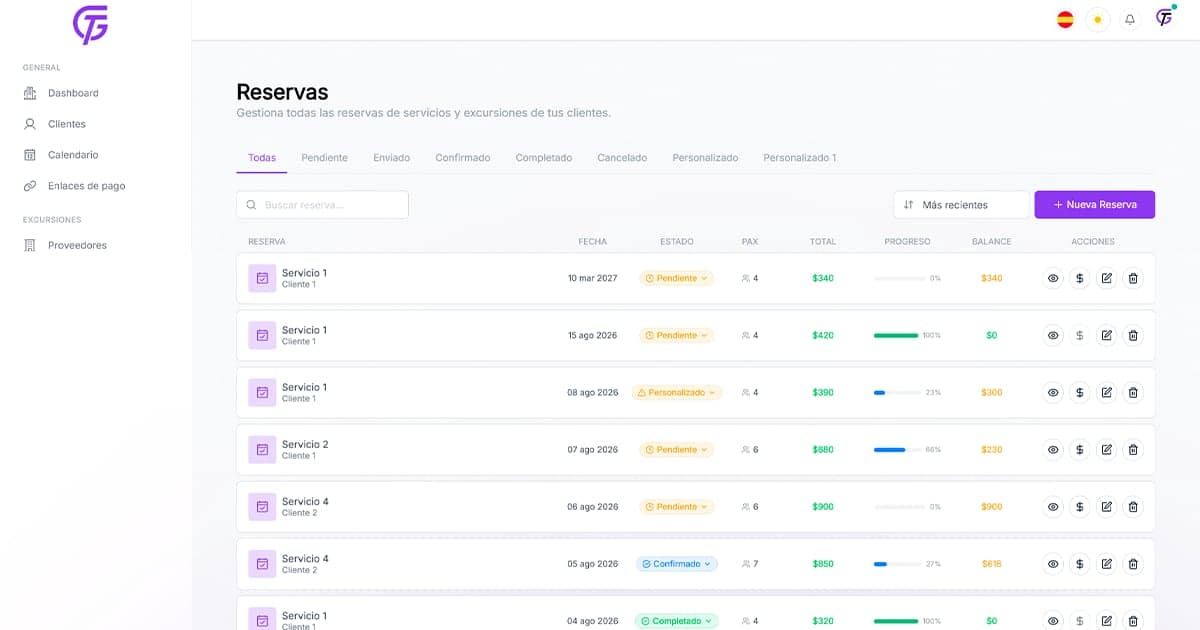
Task: View the 08 ago 2026 reservation details
Action: (x=1053, y=392)
